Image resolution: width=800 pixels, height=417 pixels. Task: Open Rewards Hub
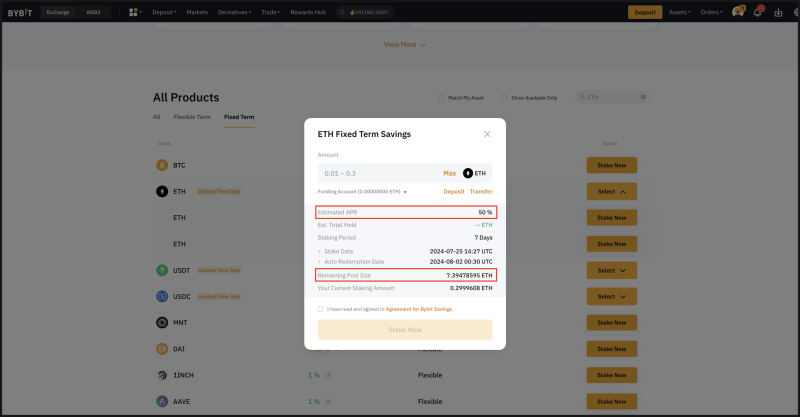tap(308, 12)
